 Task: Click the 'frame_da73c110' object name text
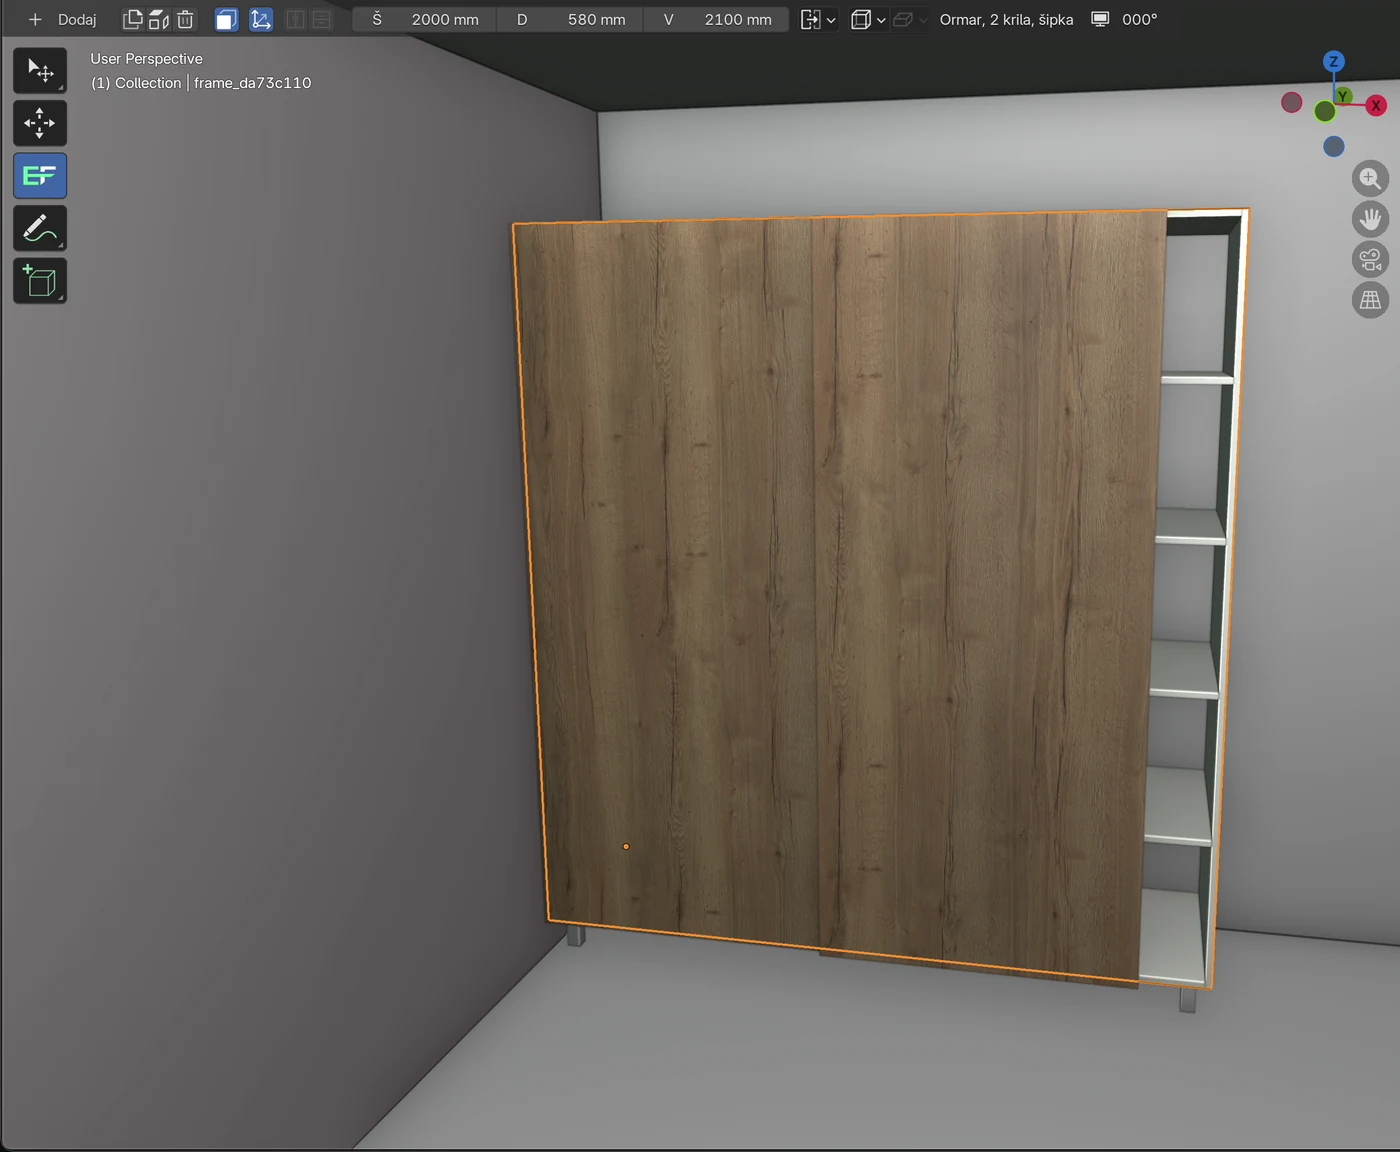(253, 83)
